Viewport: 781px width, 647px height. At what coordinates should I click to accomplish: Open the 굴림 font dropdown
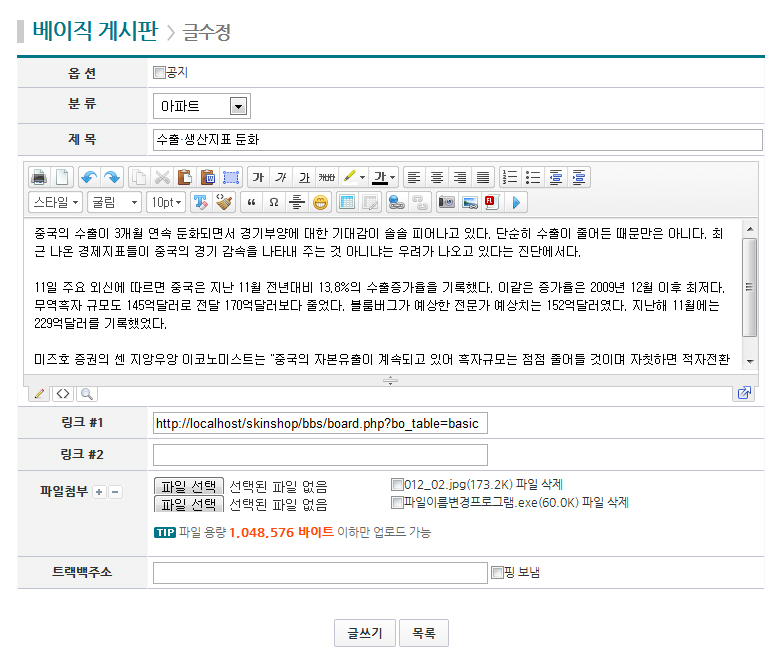pos(114,202)
